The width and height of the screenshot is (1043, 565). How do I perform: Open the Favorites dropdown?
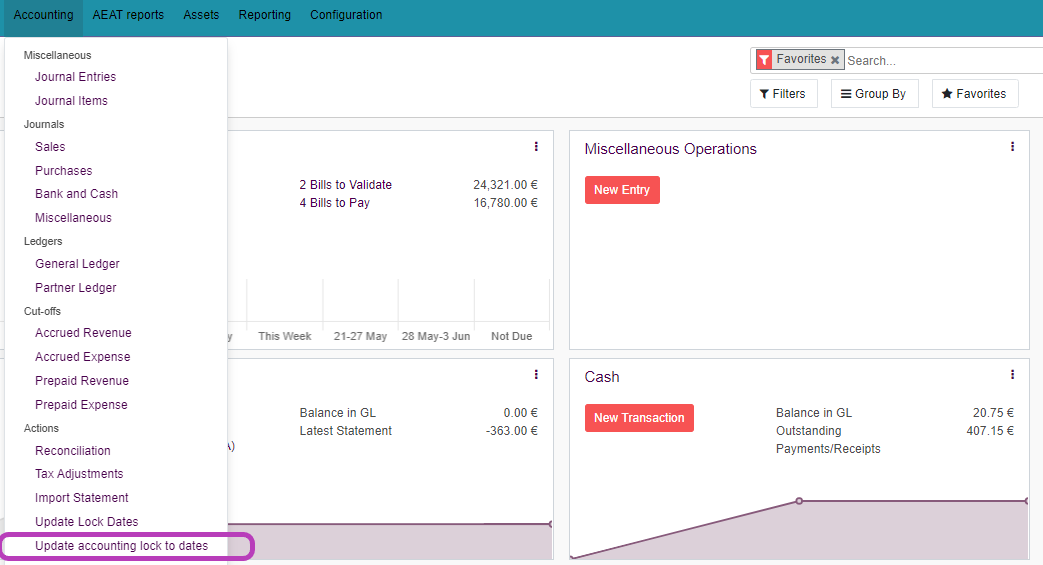(974, 94)
